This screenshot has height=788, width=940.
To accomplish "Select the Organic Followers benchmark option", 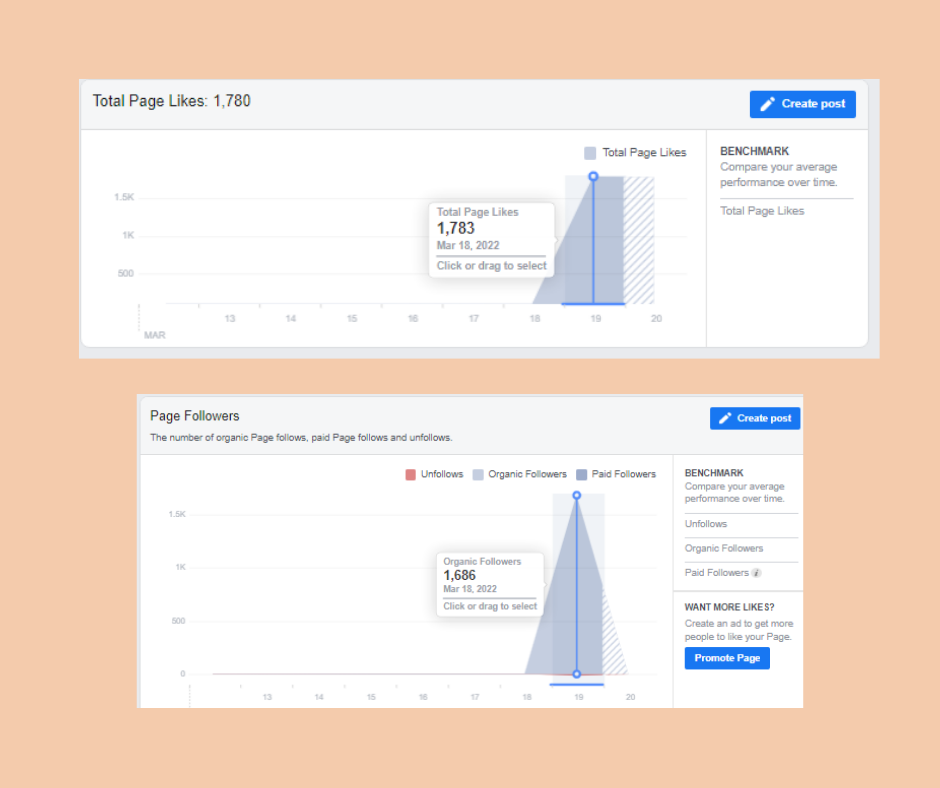I will [x=724, y=549].
